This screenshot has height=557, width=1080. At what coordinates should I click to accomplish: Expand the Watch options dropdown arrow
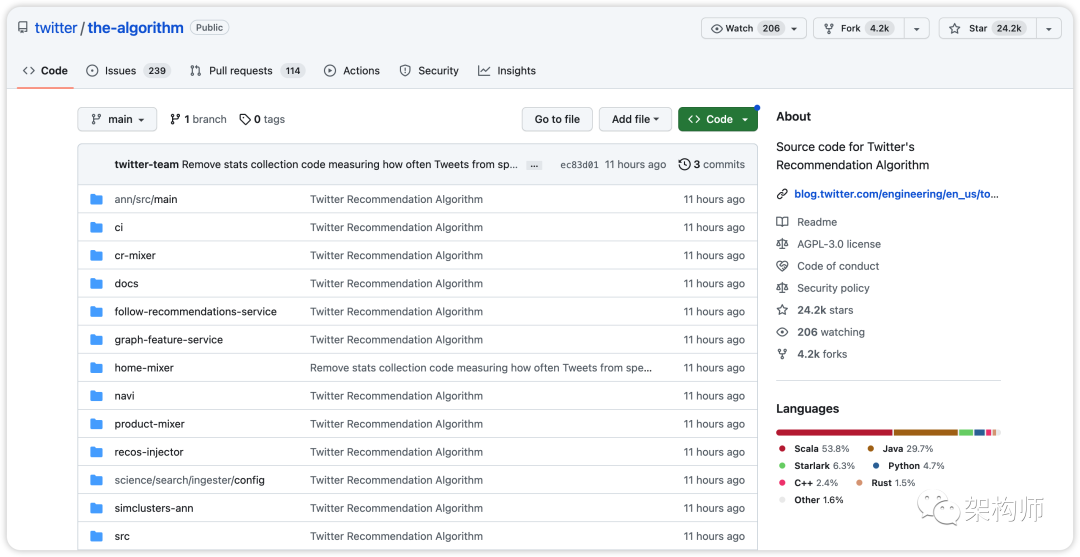pos(794,28)
